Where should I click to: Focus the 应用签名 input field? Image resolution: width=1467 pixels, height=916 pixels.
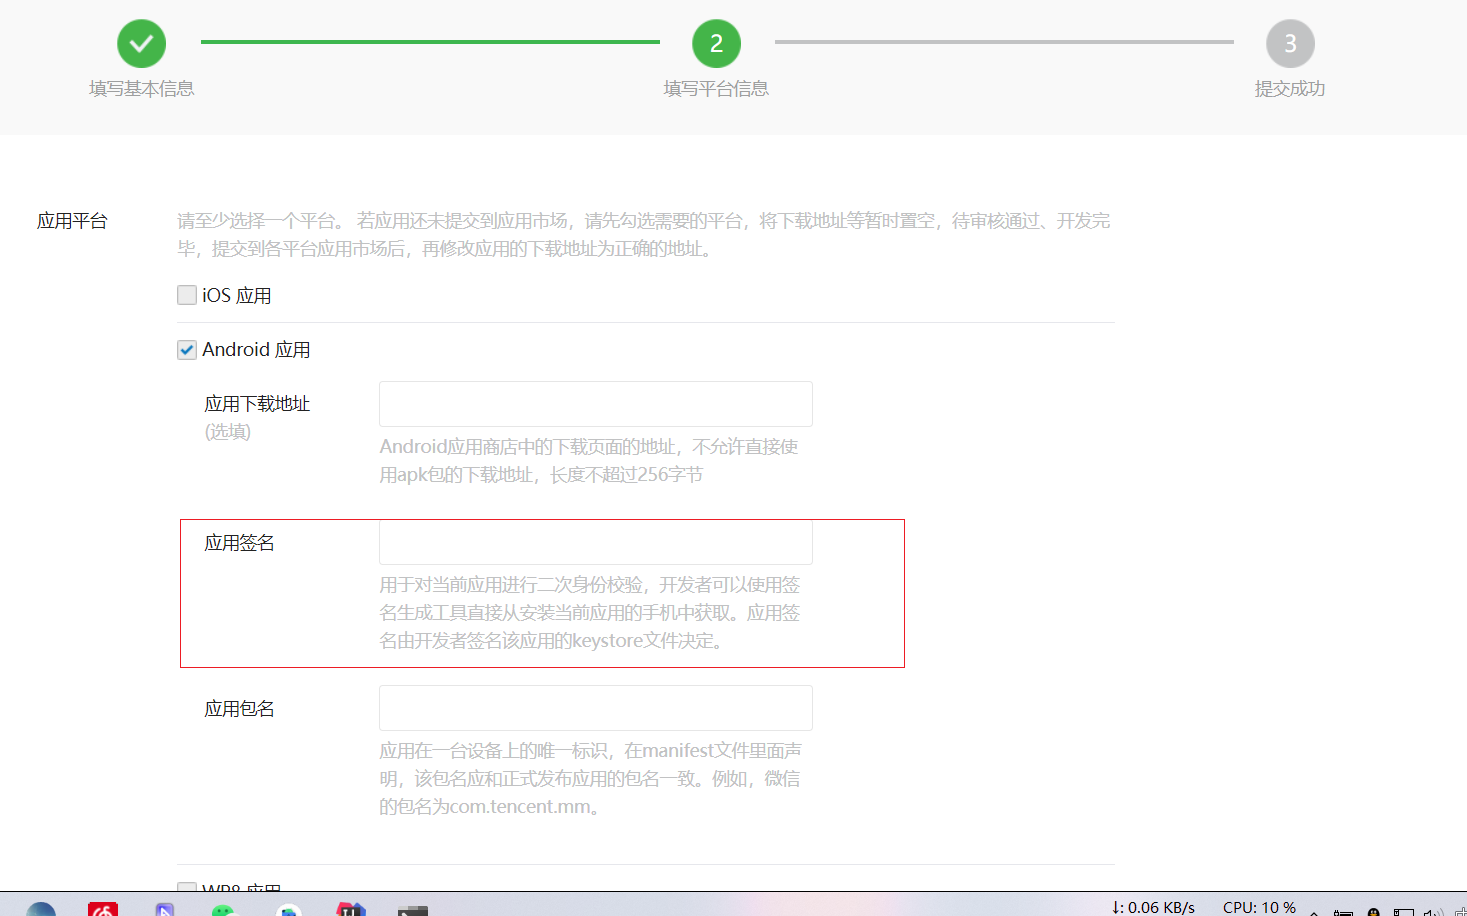pos(596,542)
